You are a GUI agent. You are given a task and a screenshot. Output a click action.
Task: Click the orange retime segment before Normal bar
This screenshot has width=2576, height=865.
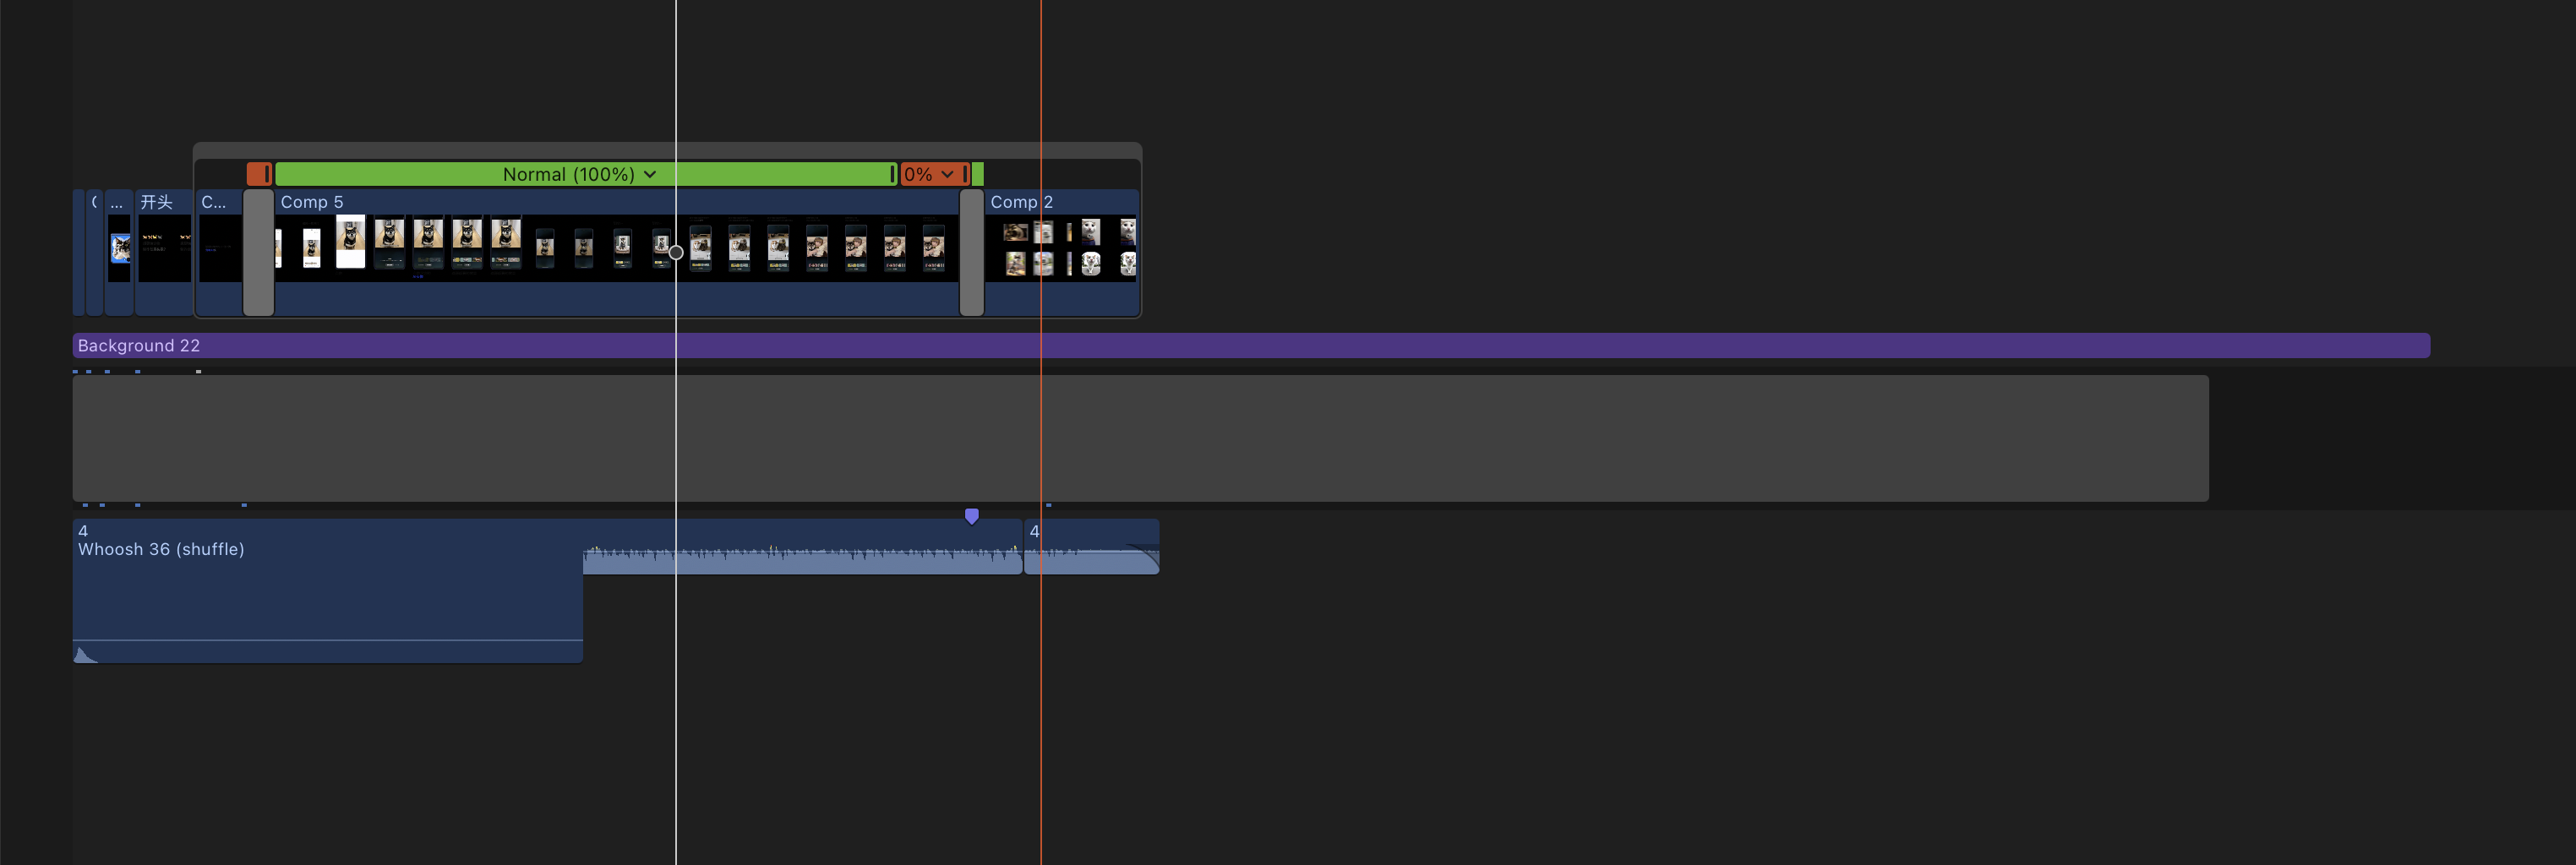point(259,174)
